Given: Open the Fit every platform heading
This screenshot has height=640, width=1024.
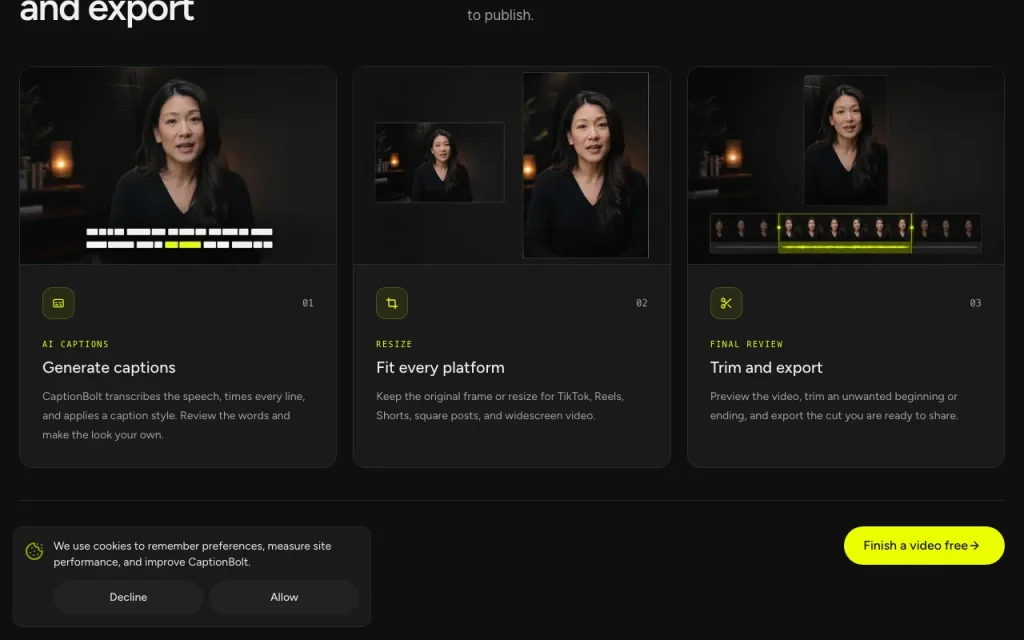Looking at the screenshot, I should click(x=440, y=368).
